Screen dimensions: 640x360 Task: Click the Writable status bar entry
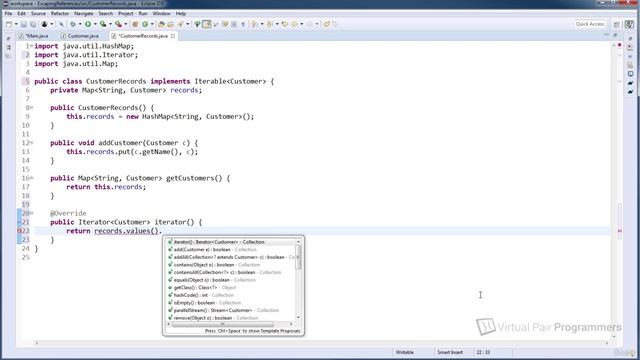405,352
